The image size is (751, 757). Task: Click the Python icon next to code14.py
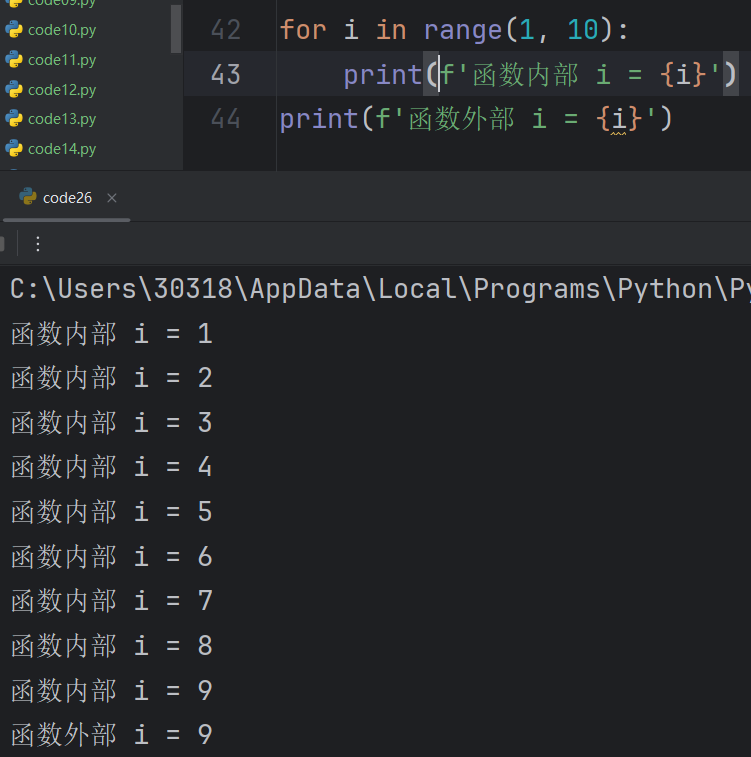coord(14,148)
